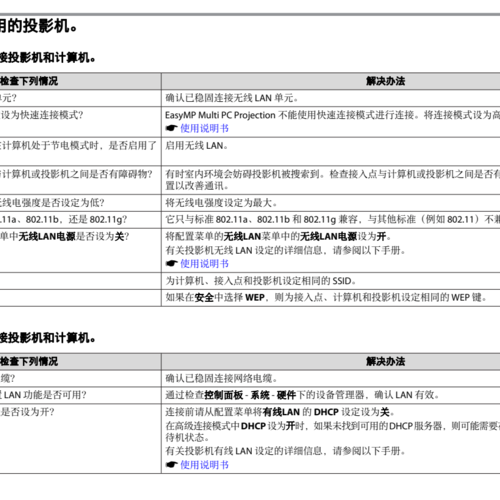Click the question 计算机或投影机之间是否有障碍物?

(x=76, y=174)
